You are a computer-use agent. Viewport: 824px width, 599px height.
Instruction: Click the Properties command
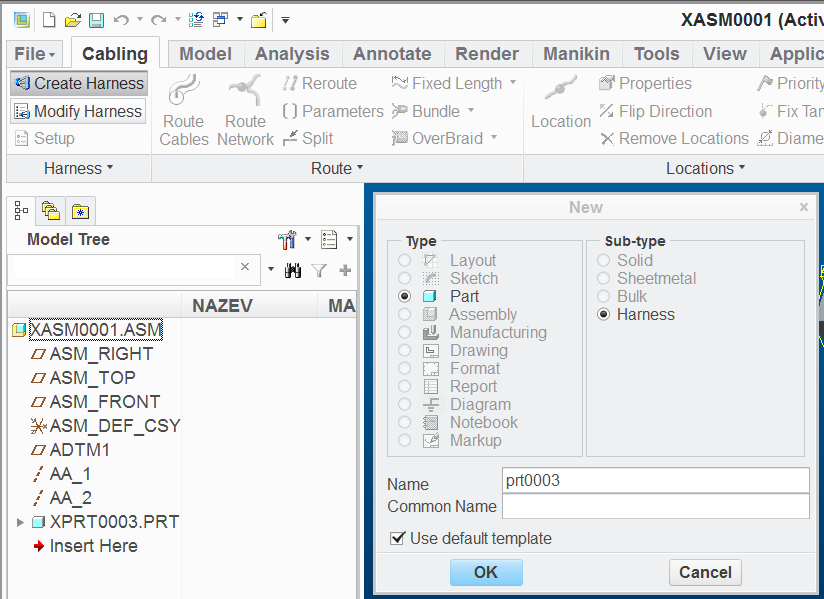click(645, 83)
